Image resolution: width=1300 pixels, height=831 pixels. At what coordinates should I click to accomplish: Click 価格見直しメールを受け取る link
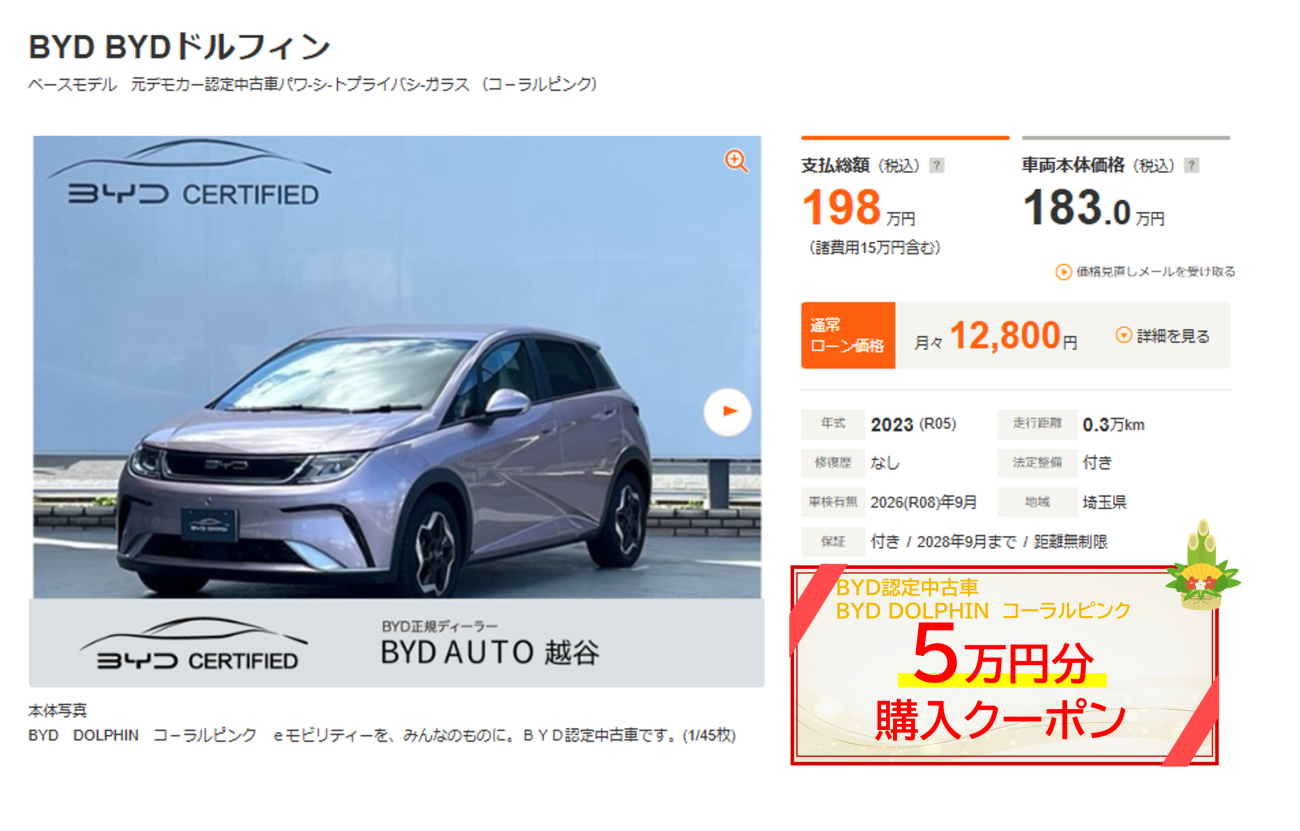(1155, 272)
